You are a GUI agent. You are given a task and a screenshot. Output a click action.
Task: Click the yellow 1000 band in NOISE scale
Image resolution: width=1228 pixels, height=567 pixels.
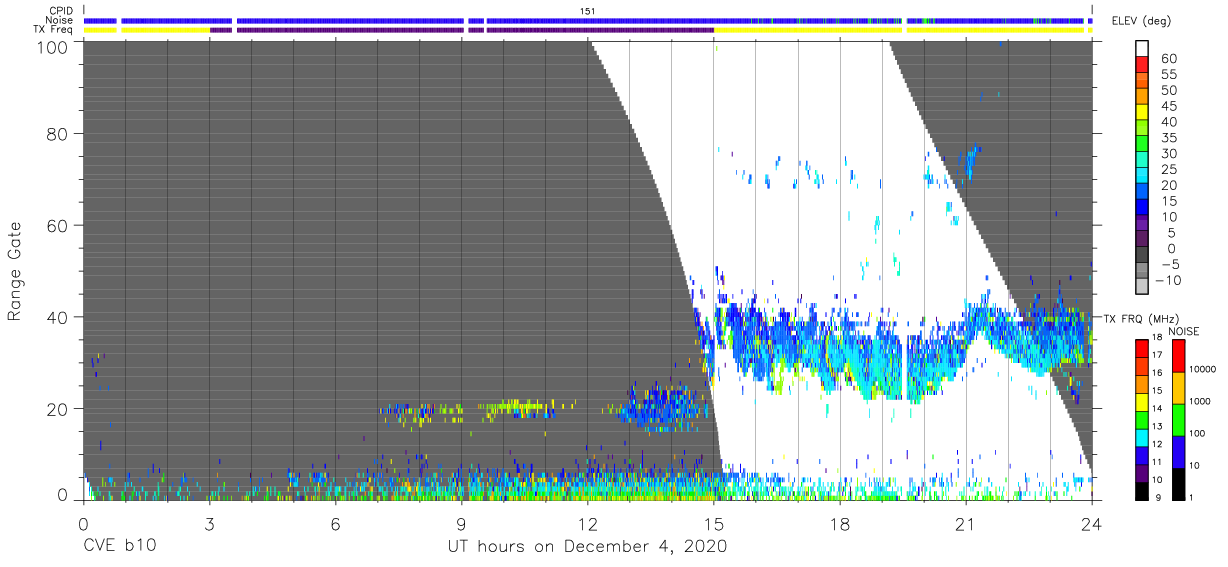1180,388
